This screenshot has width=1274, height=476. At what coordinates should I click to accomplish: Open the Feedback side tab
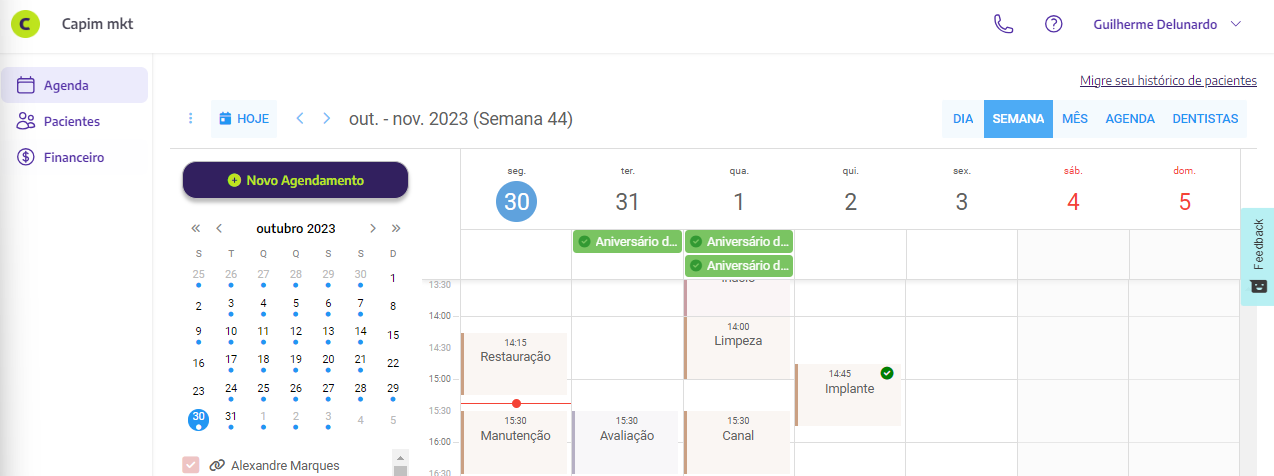(x=1258, y=256)
